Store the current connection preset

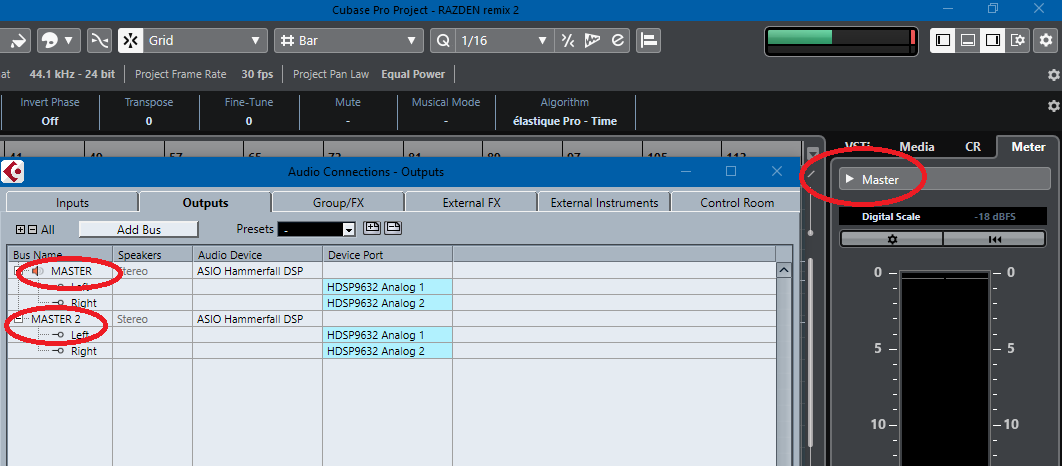(x=371, y=228)
